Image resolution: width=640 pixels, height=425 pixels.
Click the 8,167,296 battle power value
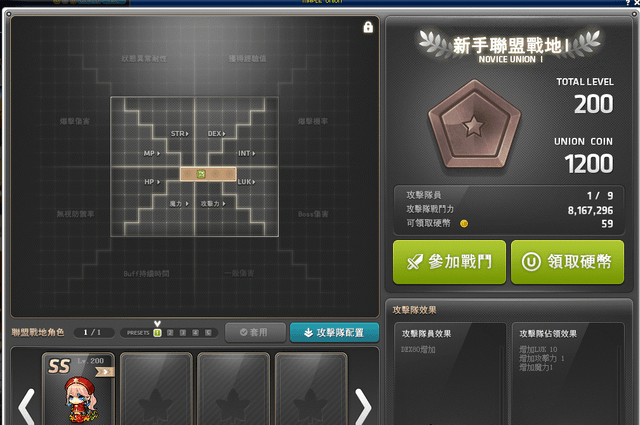590,210
